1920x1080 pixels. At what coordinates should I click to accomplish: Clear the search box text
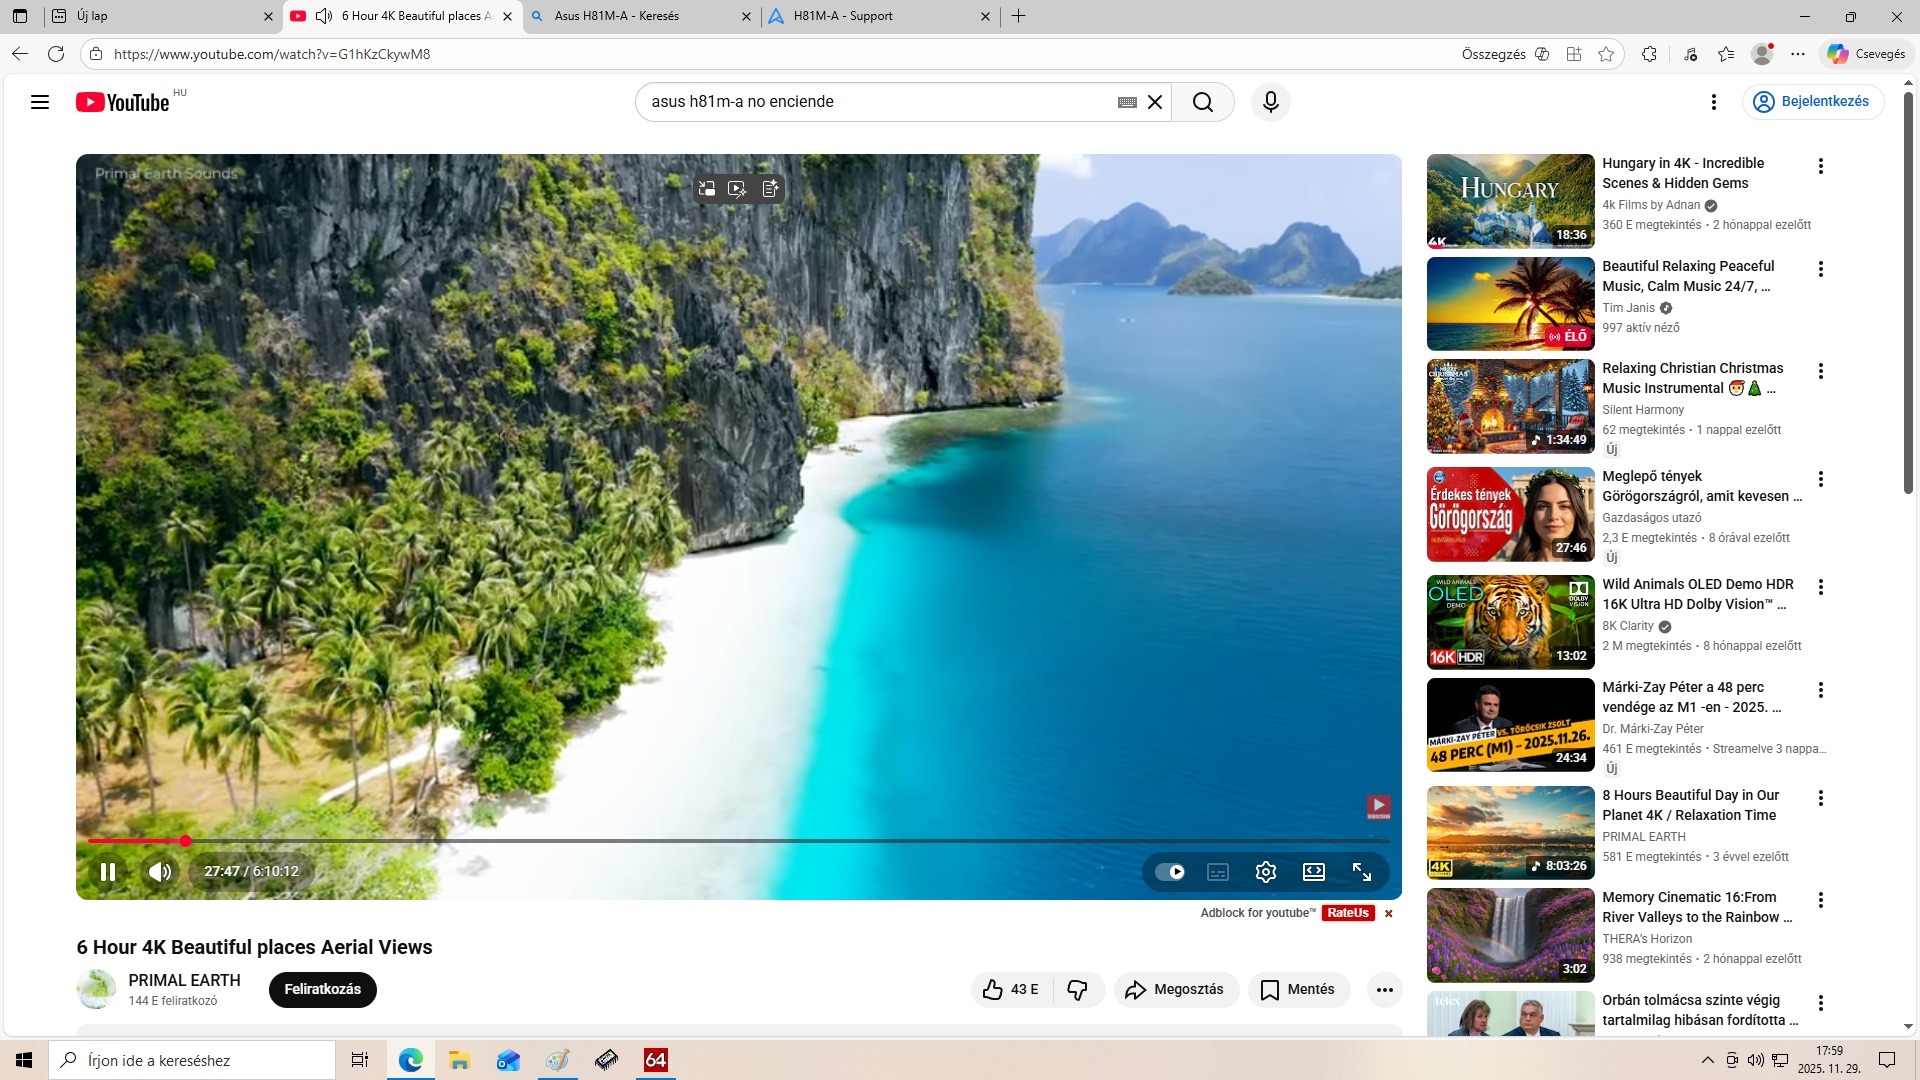click(1155, 102)
